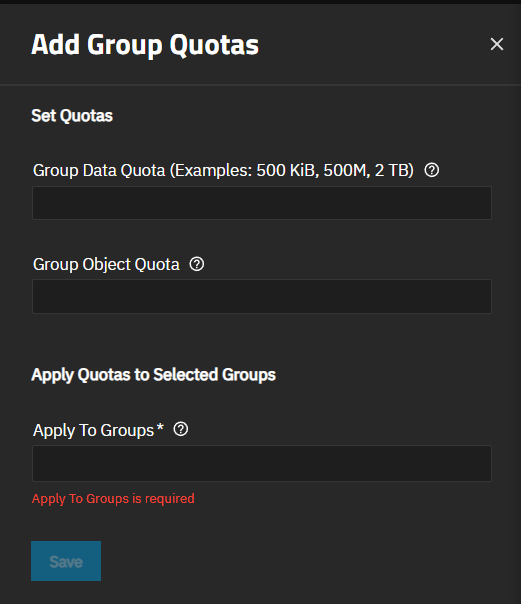The width and height of the screenshot is (521, 604).
Task: Click the 'Add Group Quotas' title
Action: pos(145,45)
